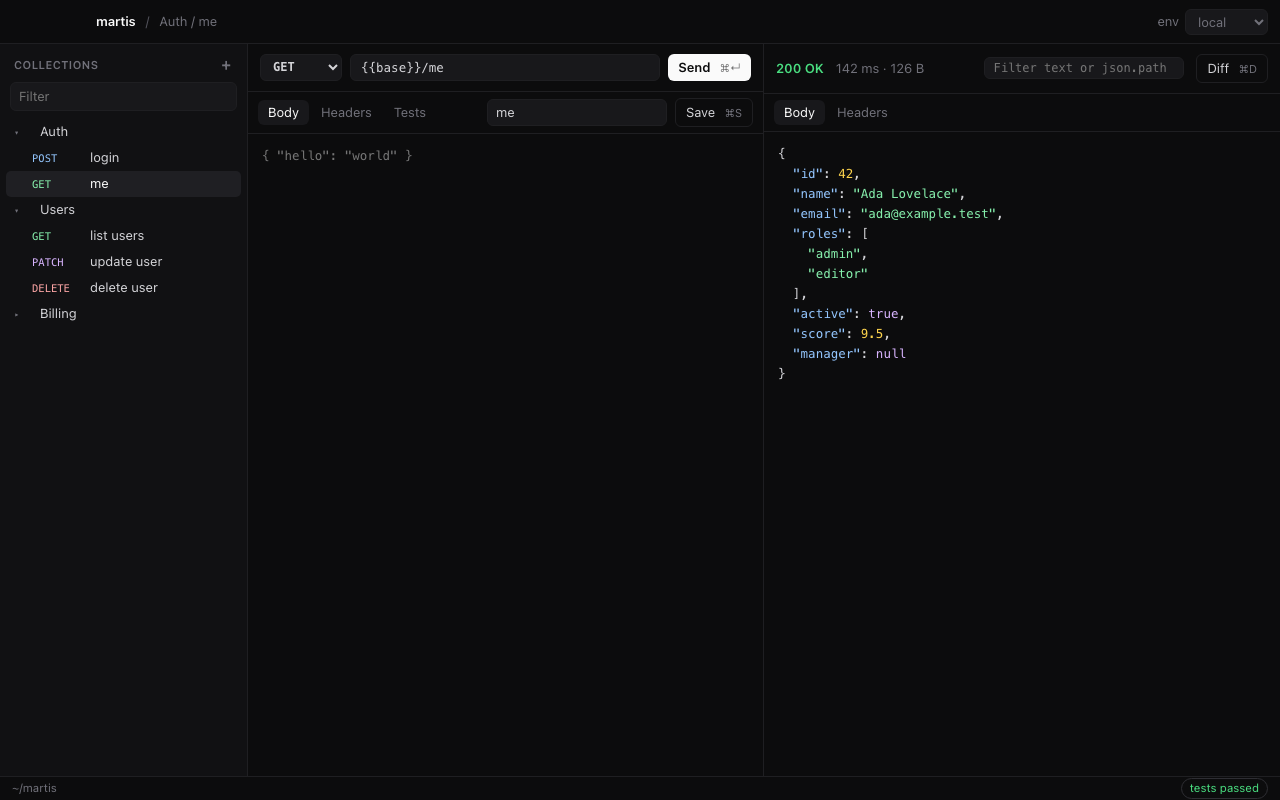The image size is (1280, 800).
Task: Focus the collections Filter field
Action: [x=124, y=96]
